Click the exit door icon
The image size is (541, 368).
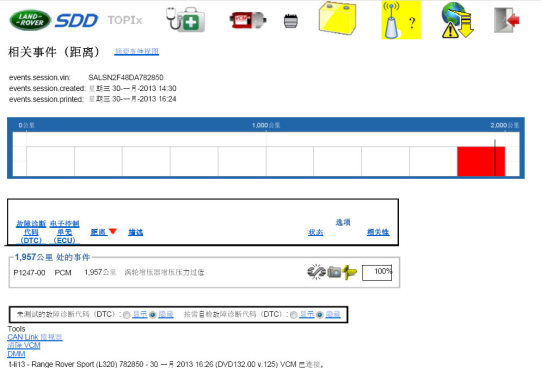point(507,20)
